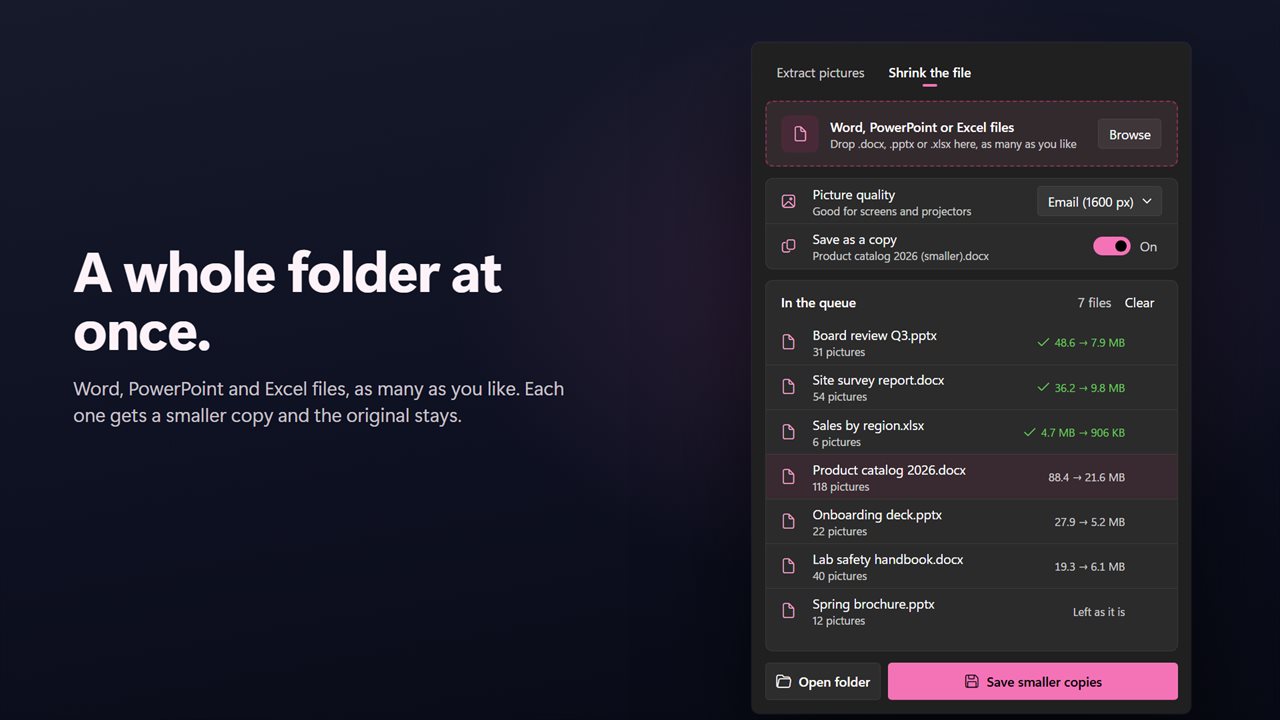Click the green checkmark on Site survey report row

(x=1043, y=388)
